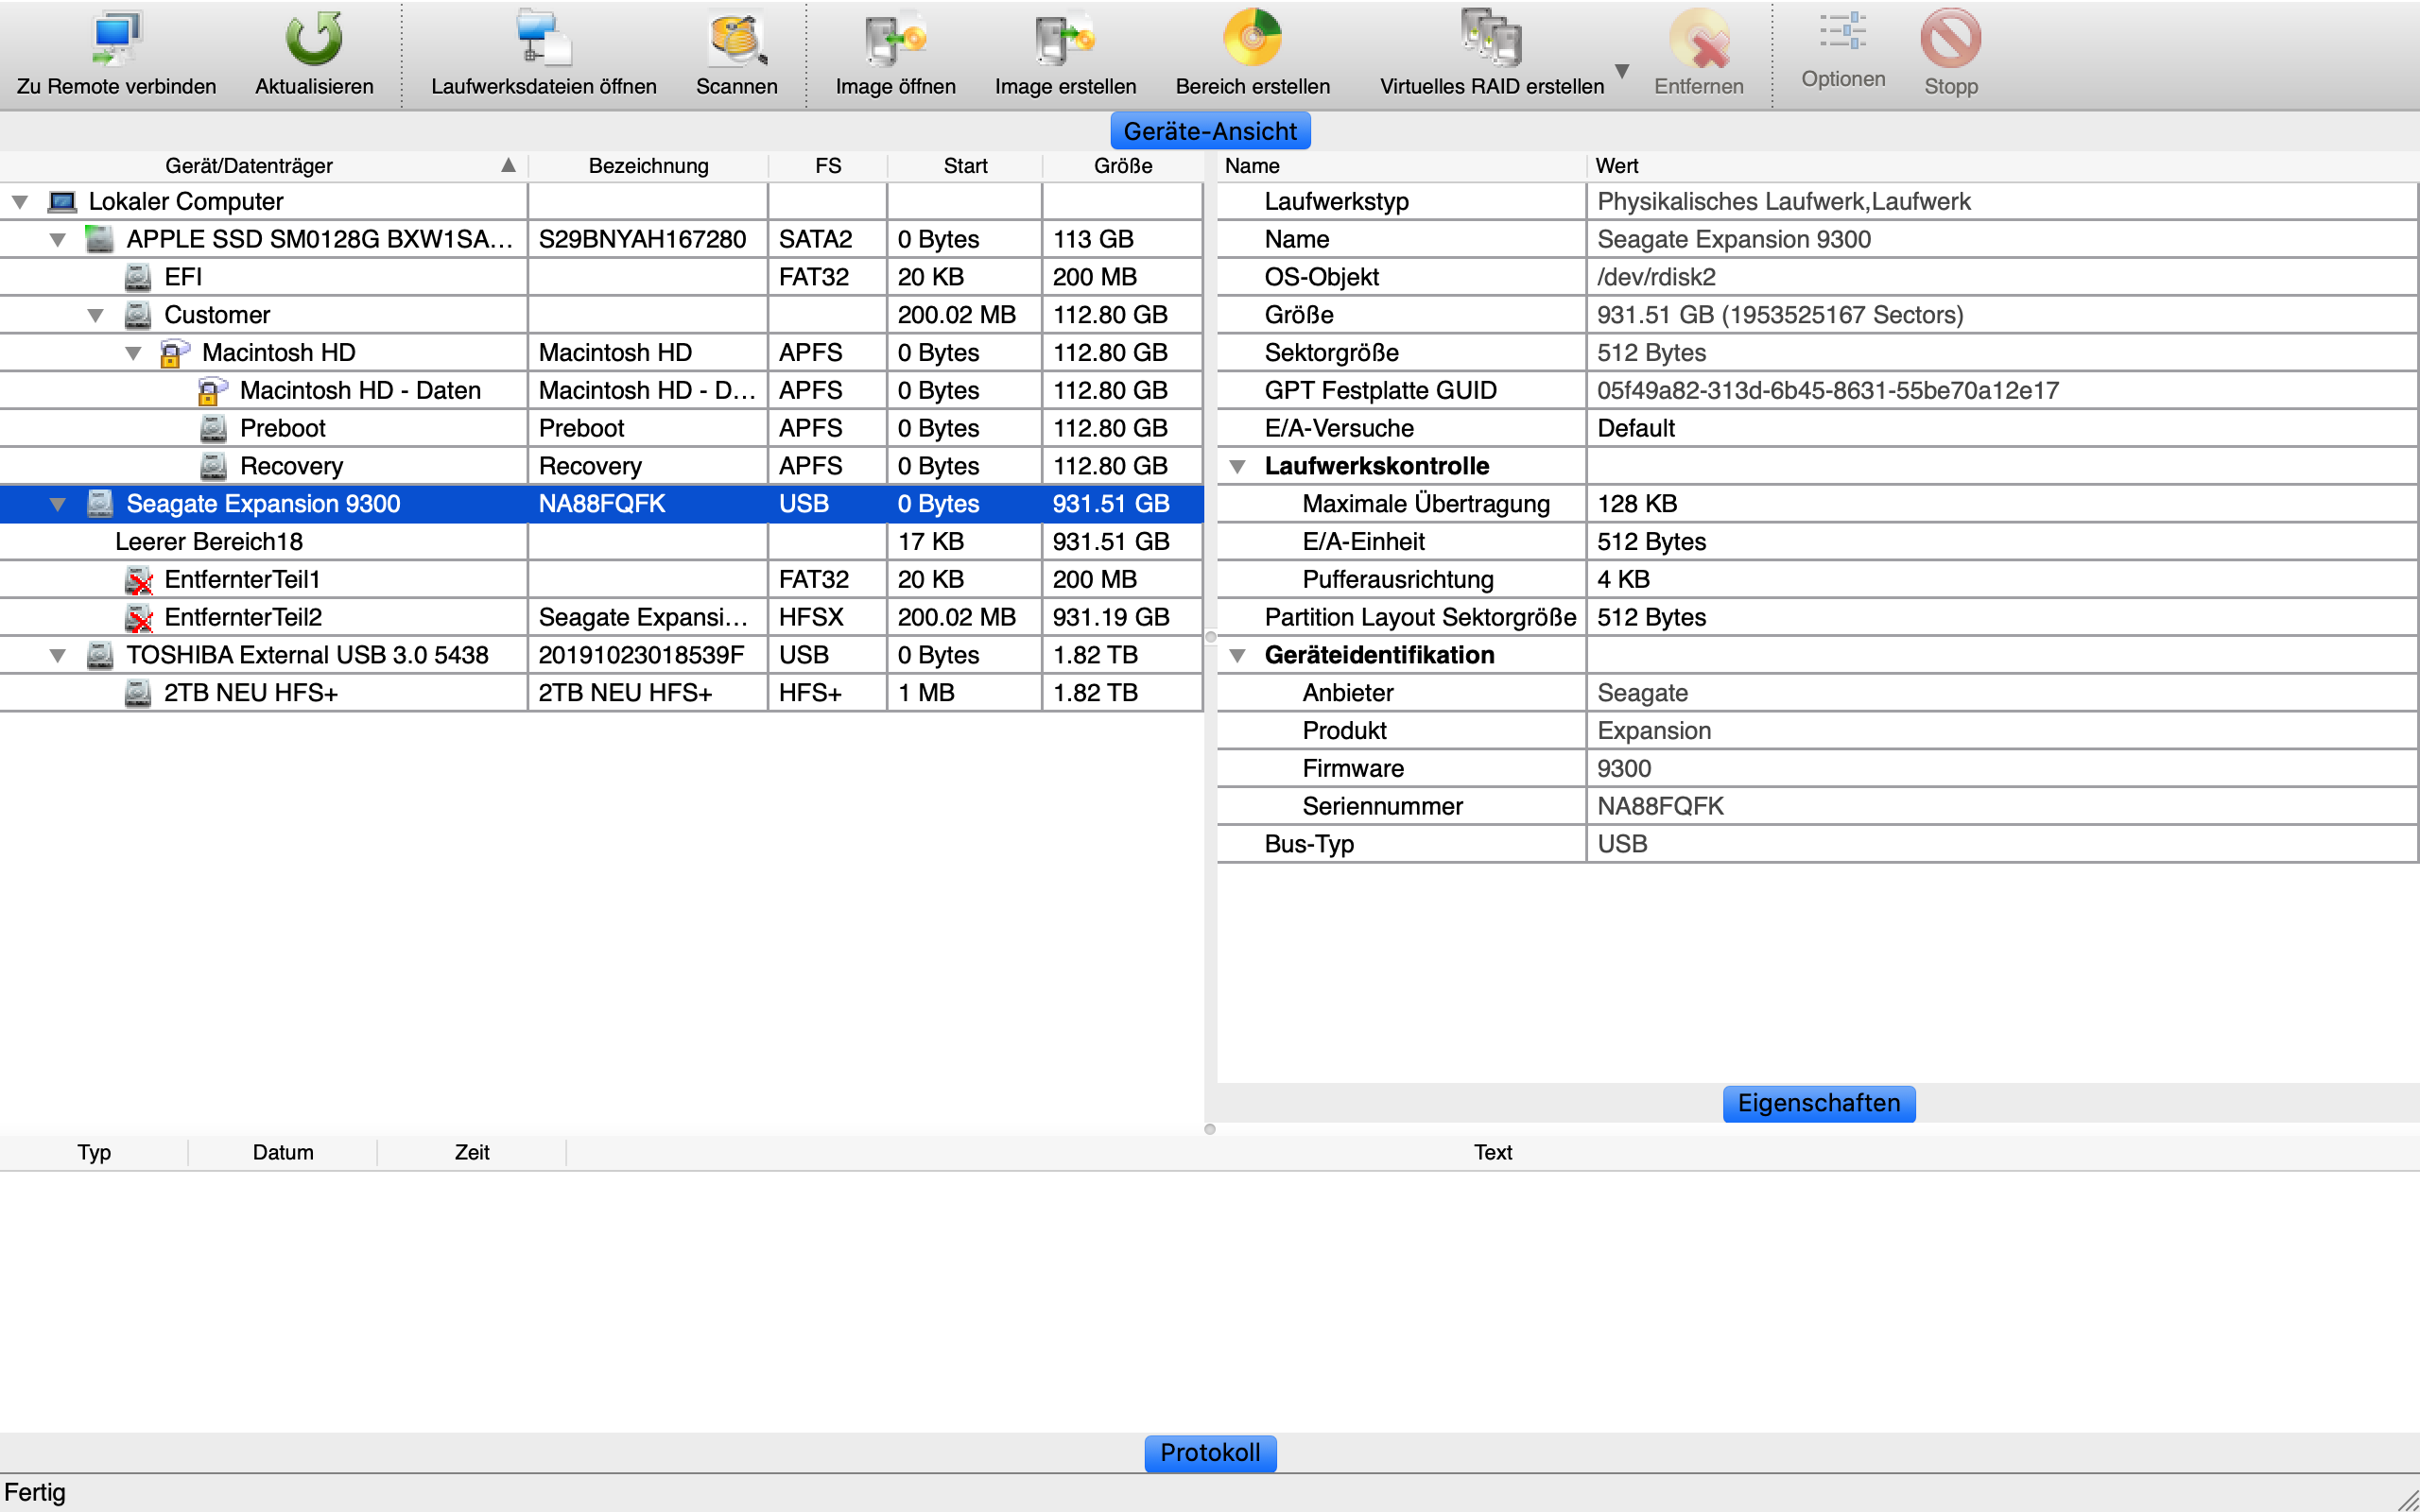Click the Image erstellen toolbar icon
Image resolution: width=2420 pixels, height=1512 pixels.
[x=1065, y=40]
